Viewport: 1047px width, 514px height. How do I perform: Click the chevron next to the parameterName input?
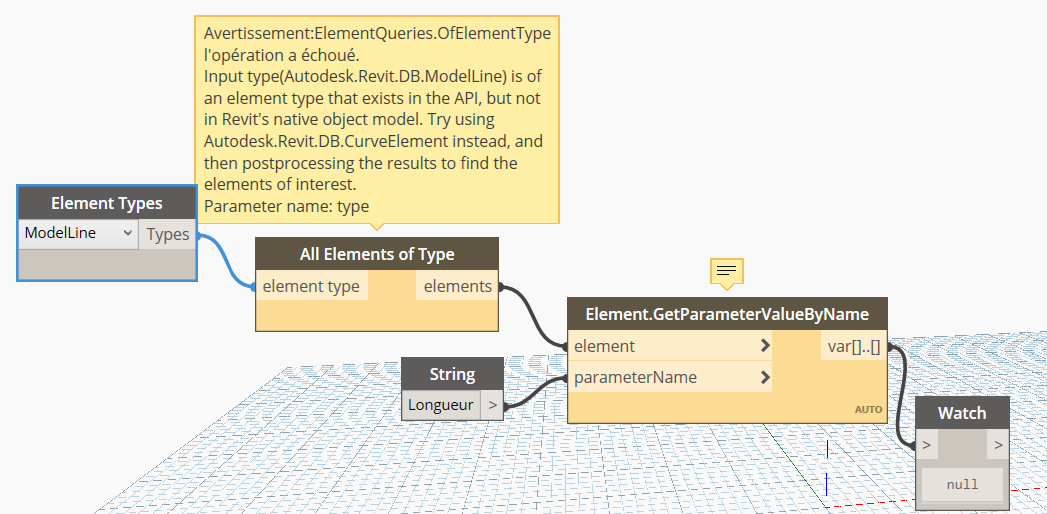point(765,377)
